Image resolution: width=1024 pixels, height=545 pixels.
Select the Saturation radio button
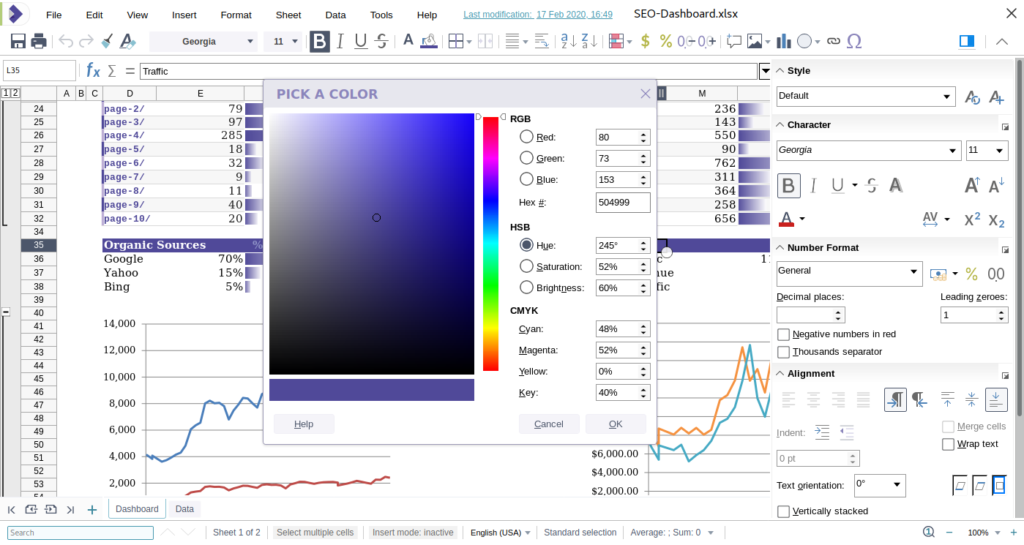click(x=527, y=266)
